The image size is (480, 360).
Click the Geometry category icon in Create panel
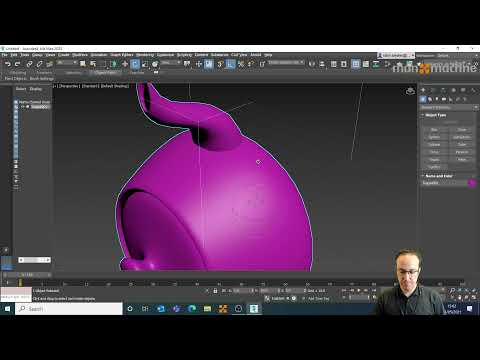coord(423,99)
